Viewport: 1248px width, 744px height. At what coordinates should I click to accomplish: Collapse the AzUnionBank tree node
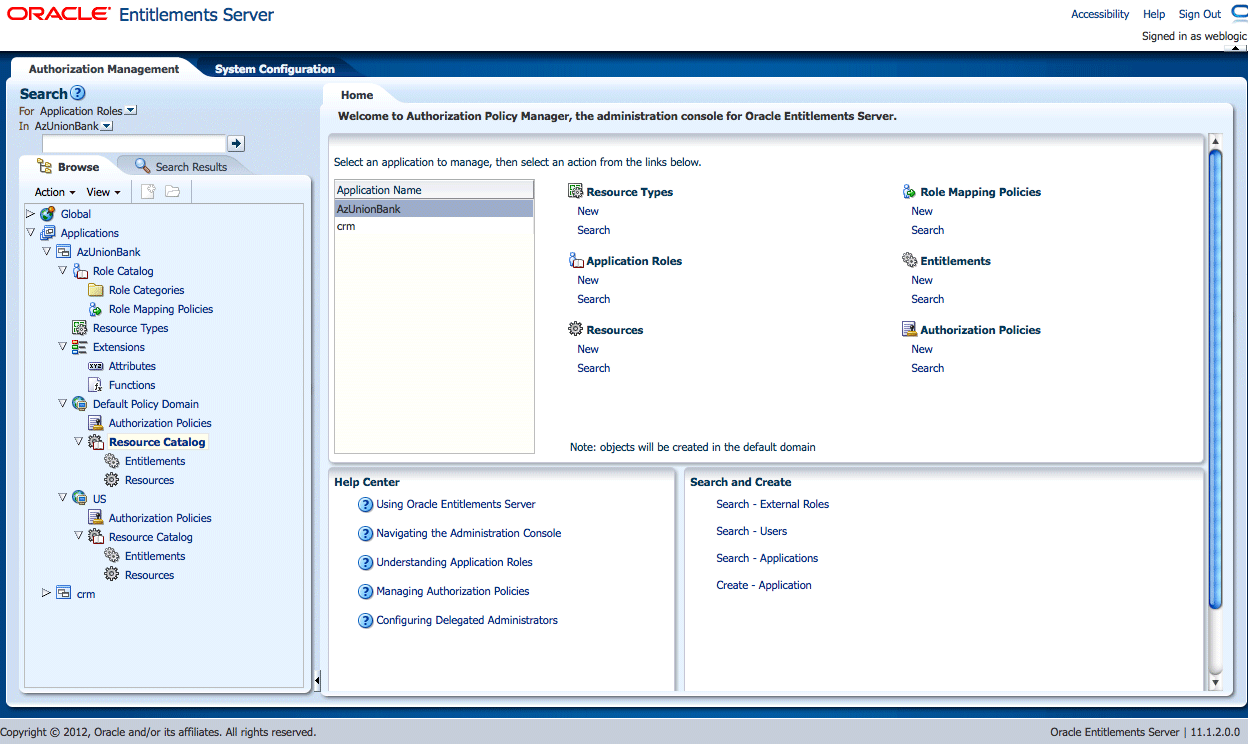pyautogui.click(x=47, y=252)
